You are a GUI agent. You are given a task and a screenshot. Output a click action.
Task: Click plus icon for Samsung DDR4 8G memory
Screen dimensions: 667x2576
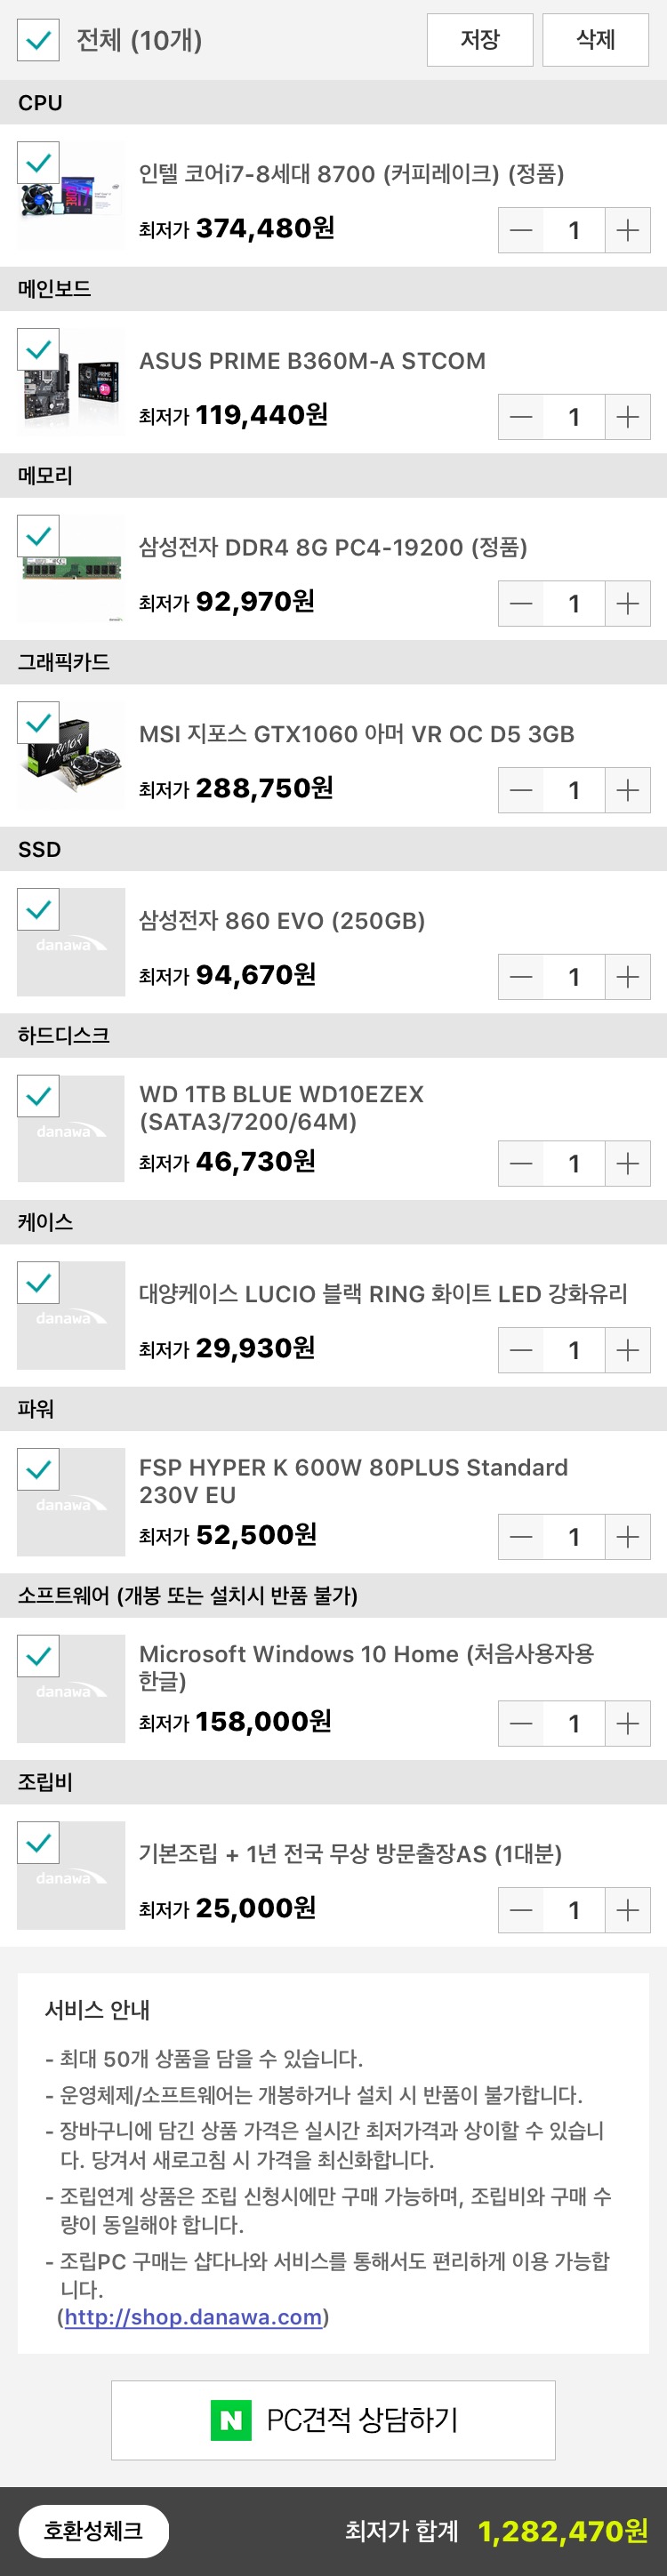[627, 604]
